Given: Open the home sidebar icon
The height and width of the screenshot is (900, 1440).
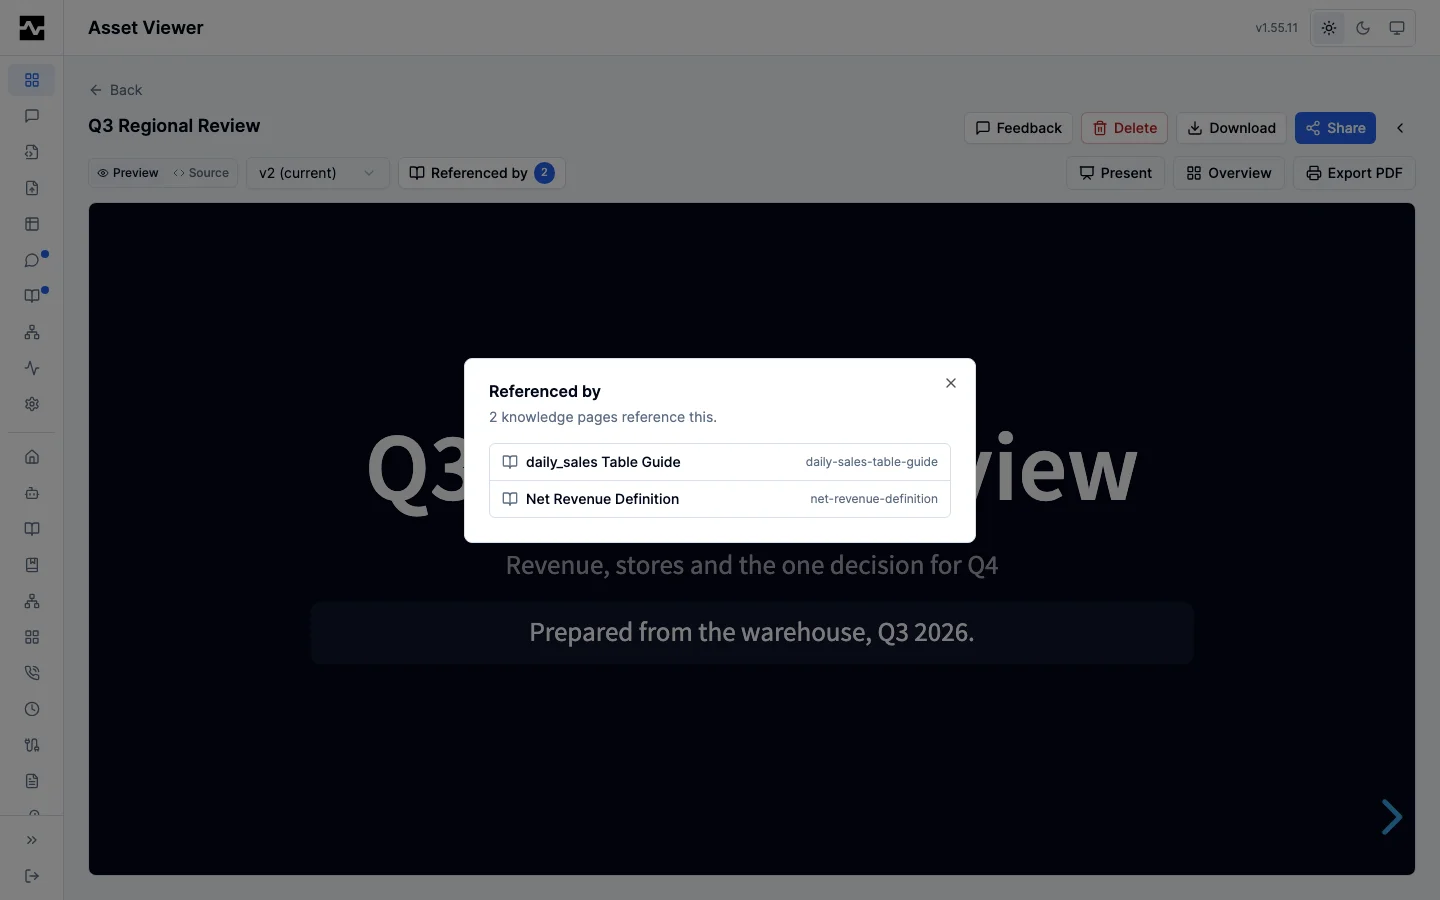Looking at the screenshot, I should coord(32,457).
